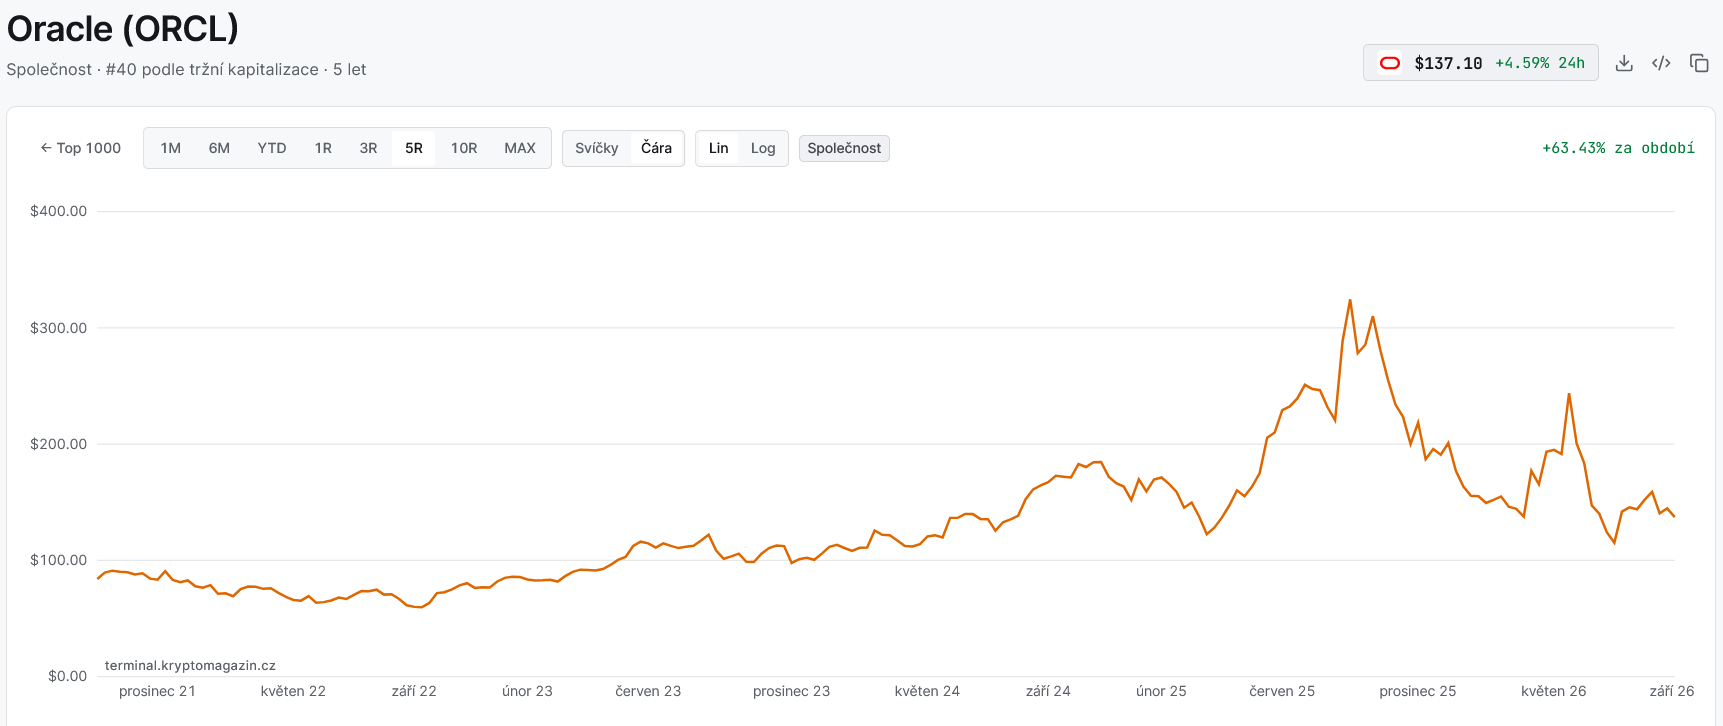Select the 1M time range
Screen dimensions: 1723x726
[x=171, y=148]
